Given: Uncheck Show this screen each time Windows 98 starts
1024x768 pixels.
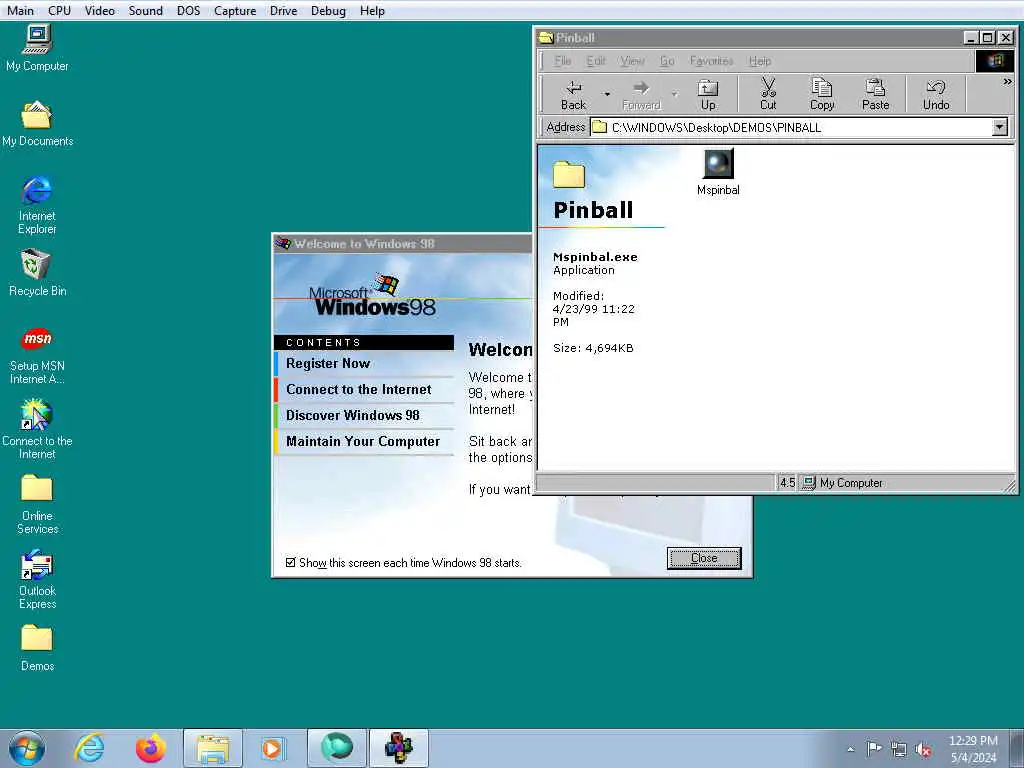Looking at the screenshot, I should (x=291, y=562).
